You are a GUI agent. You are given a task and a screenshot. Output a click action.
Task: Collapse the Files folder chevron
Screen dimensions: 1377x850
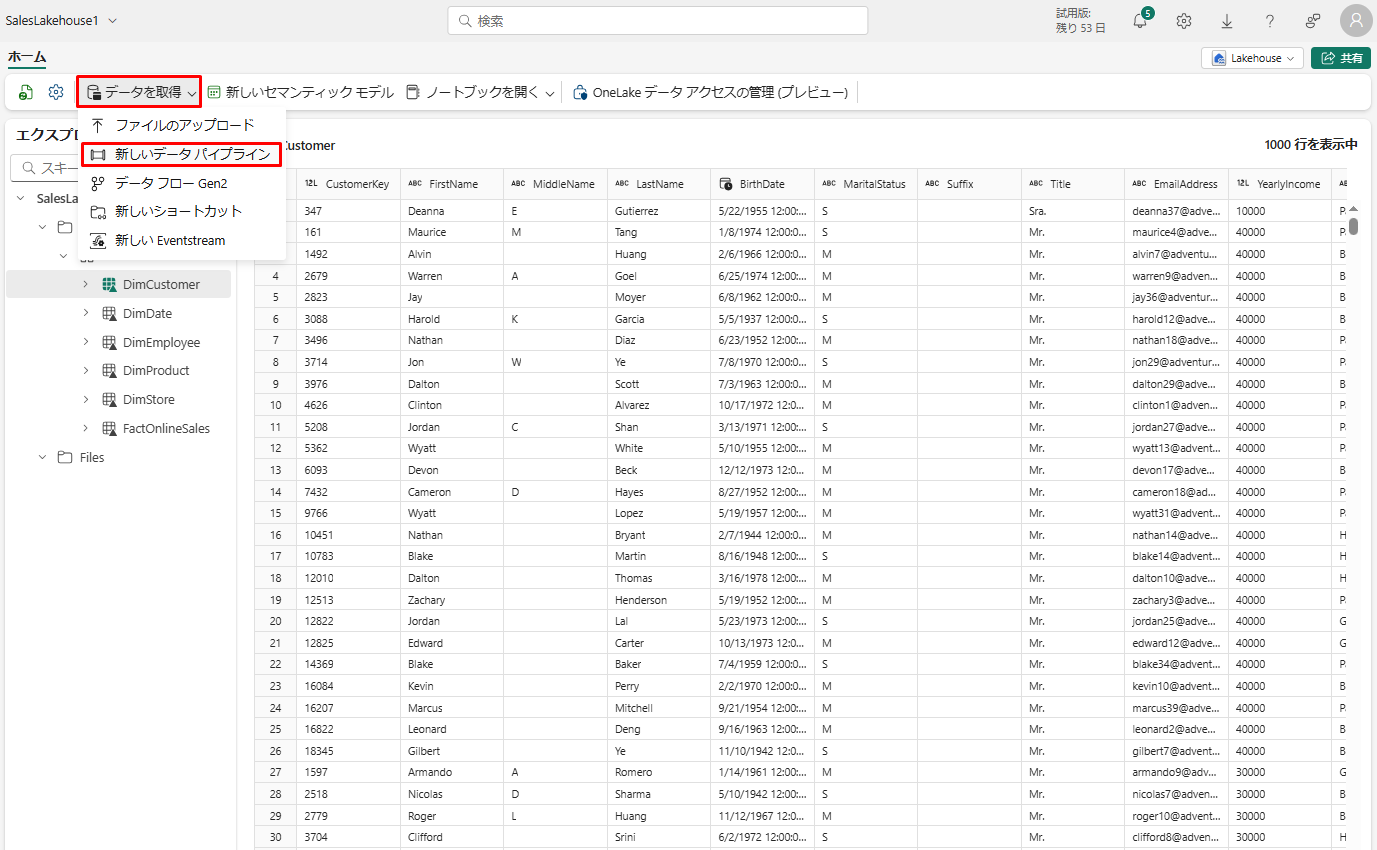tap(43, 457)
